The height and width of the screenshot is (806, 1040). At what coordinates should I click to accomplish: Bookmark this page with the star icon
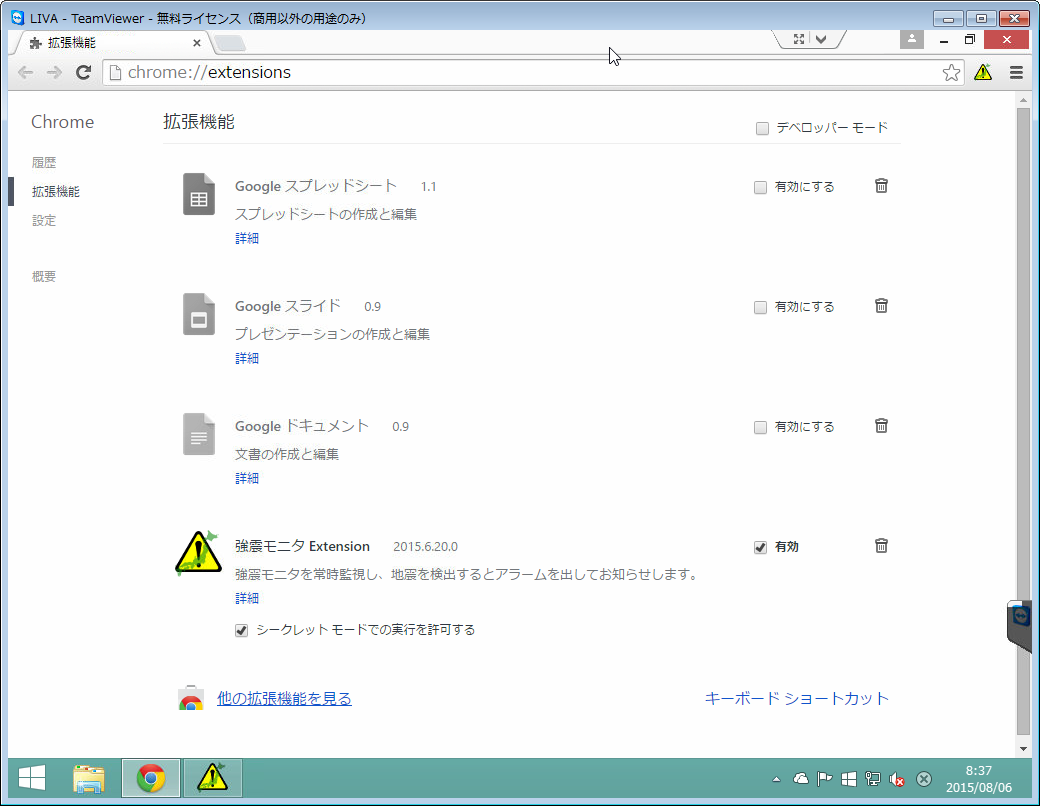pyautogui.click(x=951, y=72)
